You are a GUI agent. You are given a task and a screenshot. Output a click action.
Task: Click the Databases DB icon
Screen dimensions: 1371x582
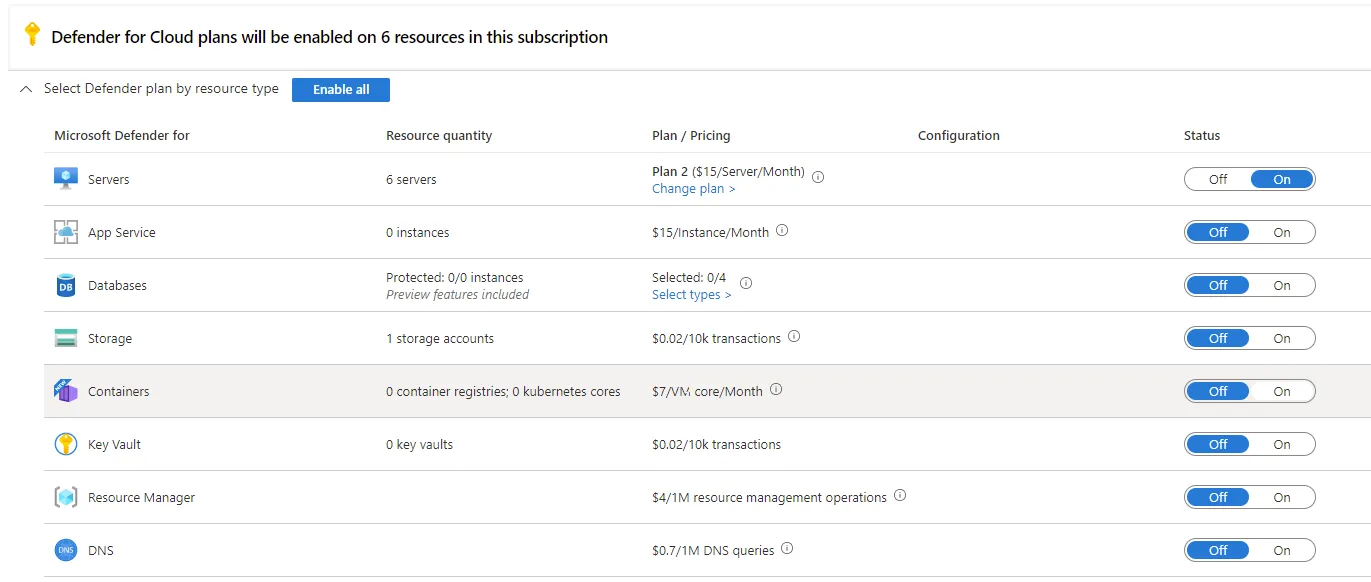65,285
